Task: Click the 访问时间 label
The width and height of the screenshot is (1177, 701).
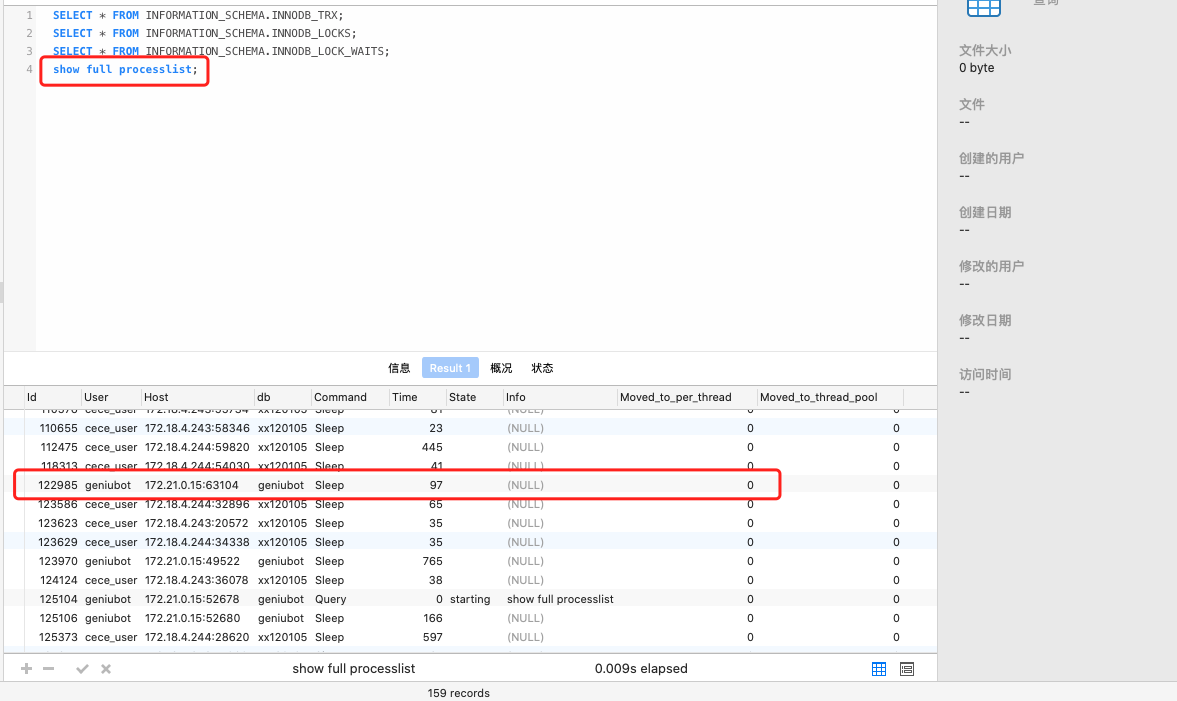Action: coord(985,375)
